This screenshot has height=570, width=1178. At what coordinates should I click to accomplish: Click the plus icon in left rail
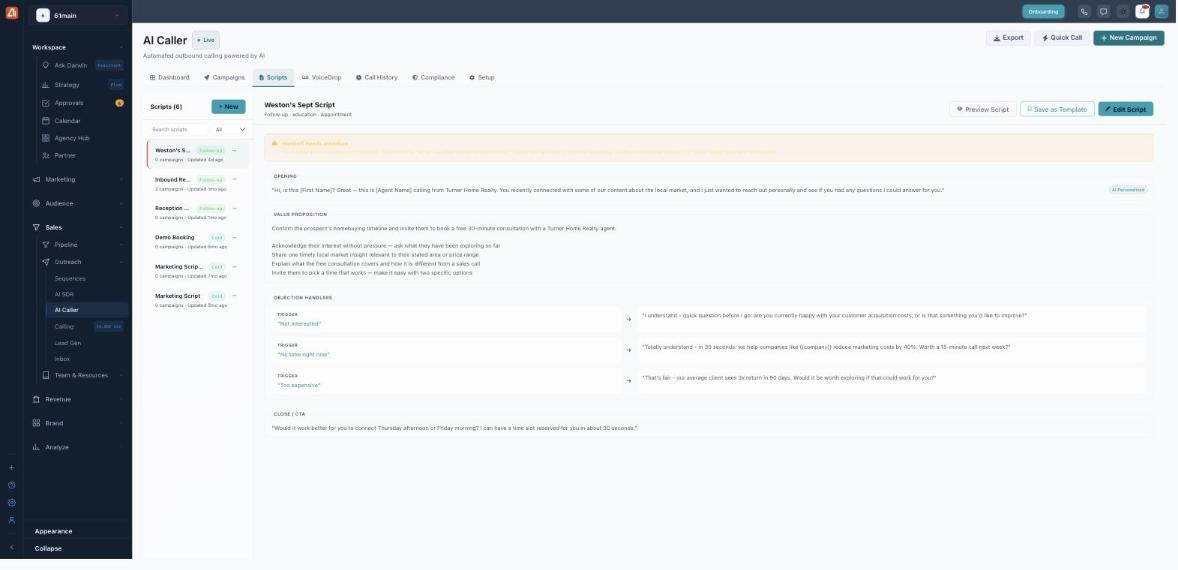[x=11, y=467]
